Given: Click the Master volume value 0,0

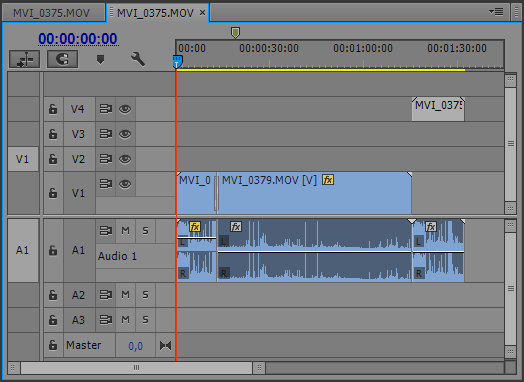Looking at the screenshot, I should tap(135, 346).
